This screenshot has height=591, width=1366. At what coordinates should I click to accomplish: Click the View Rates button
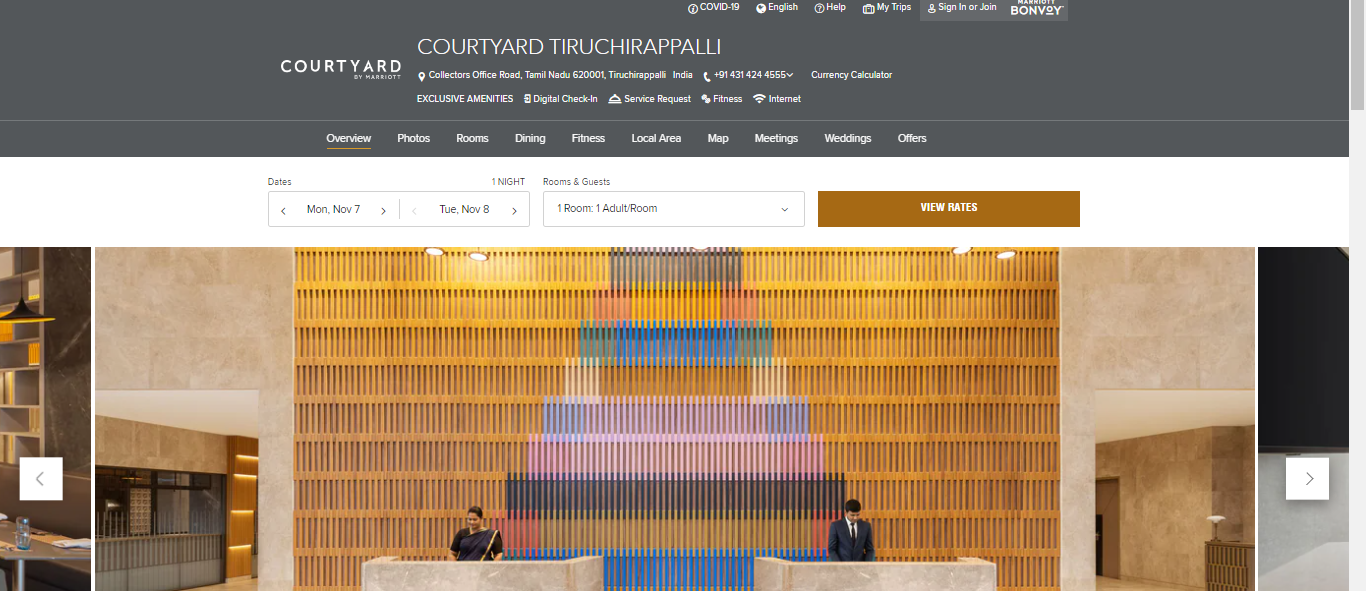tap(949, 209)
